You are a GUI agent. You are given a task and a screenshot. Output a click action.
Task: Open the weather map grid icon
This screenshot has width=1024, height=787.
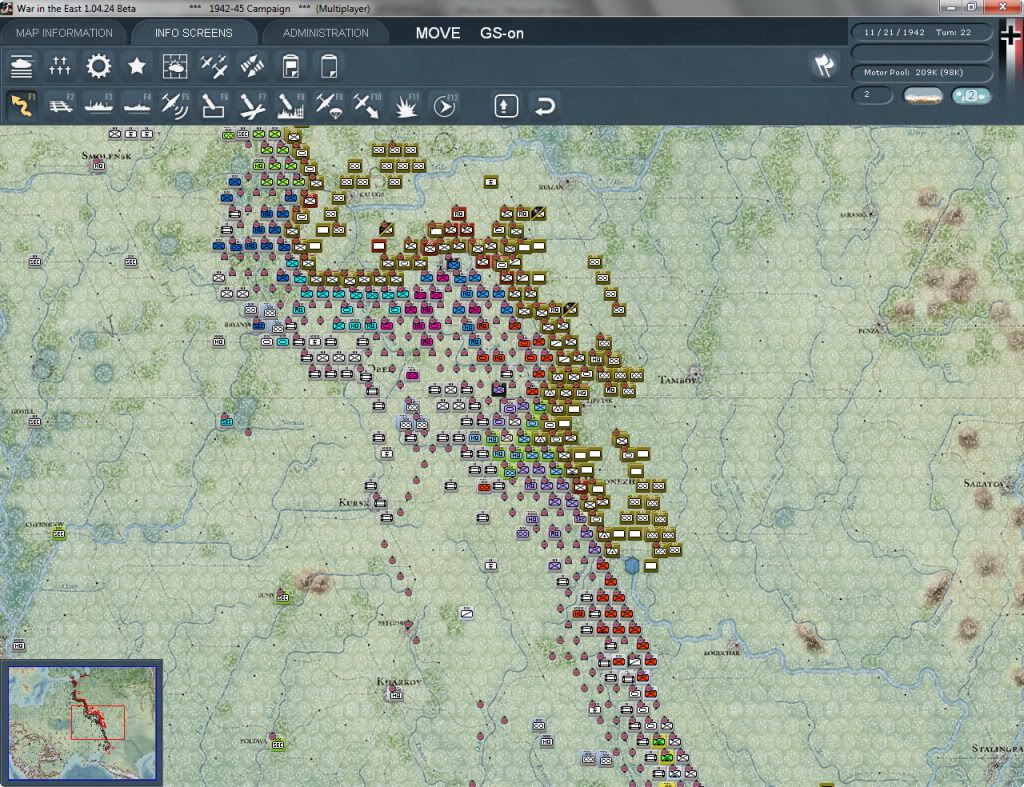click(x=175, y=66)
